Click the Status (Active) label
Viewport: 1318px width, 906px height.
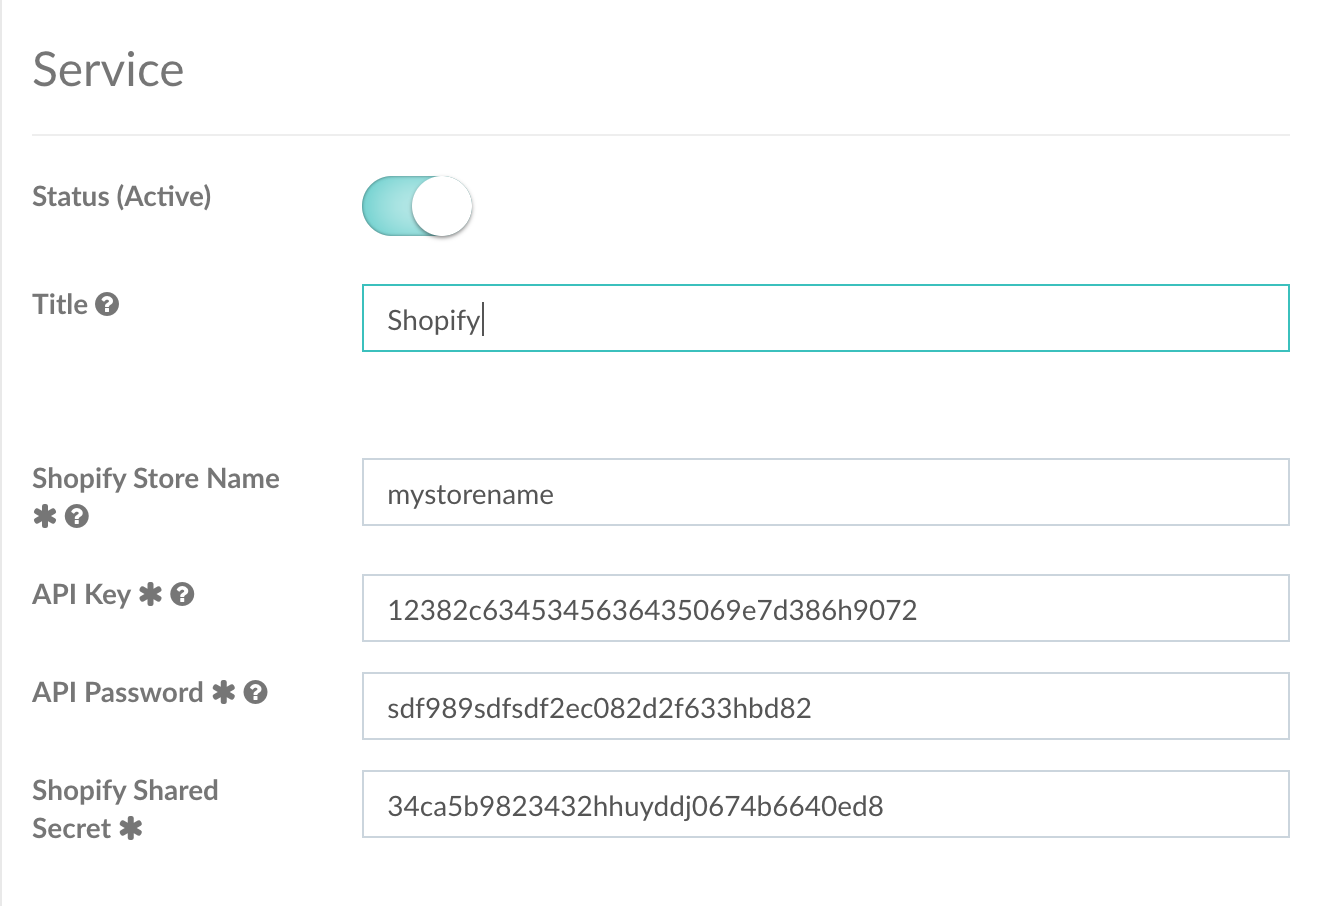point(122,196)
